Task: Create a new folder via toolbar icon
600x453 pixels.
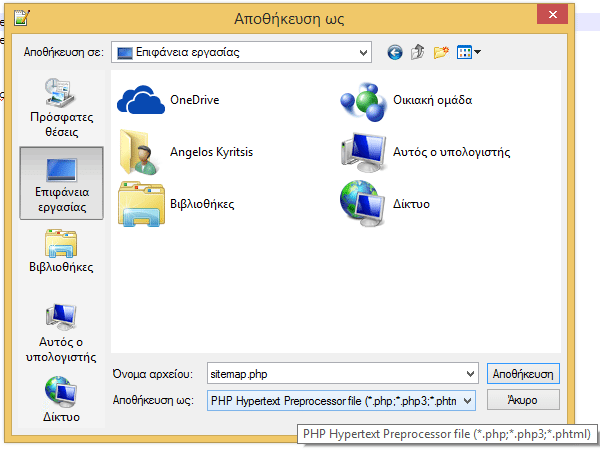Action: point(440,51)
